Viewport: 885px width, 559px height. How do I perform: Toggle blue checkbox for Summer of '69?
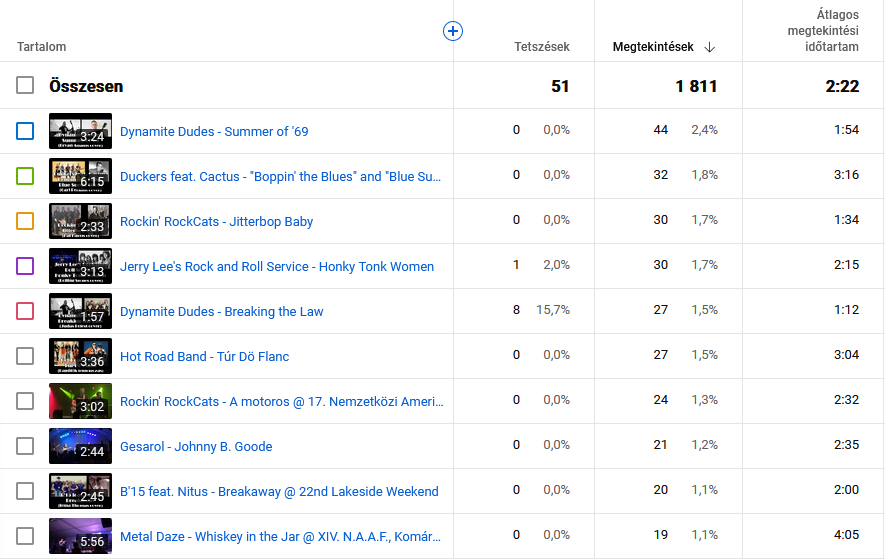click(x=25, y=131)
